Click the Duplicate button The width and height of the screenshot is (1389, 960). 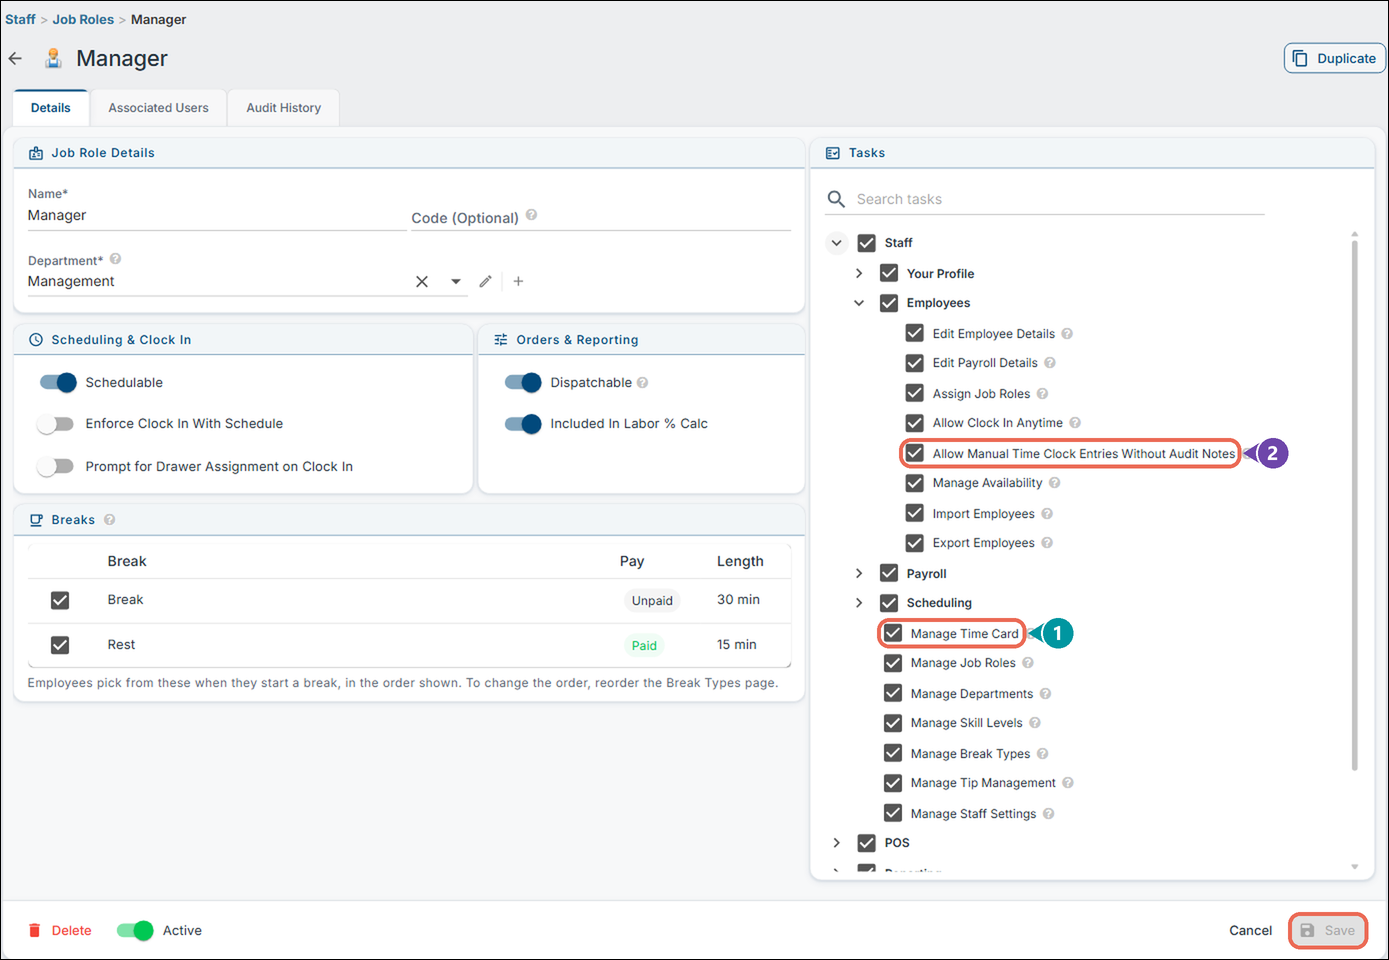[1335, 58]
